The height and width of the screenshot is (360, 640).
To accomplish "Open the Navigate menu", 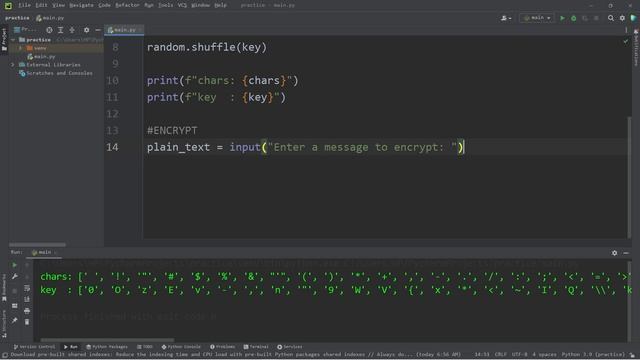I will tap(81, 5).
